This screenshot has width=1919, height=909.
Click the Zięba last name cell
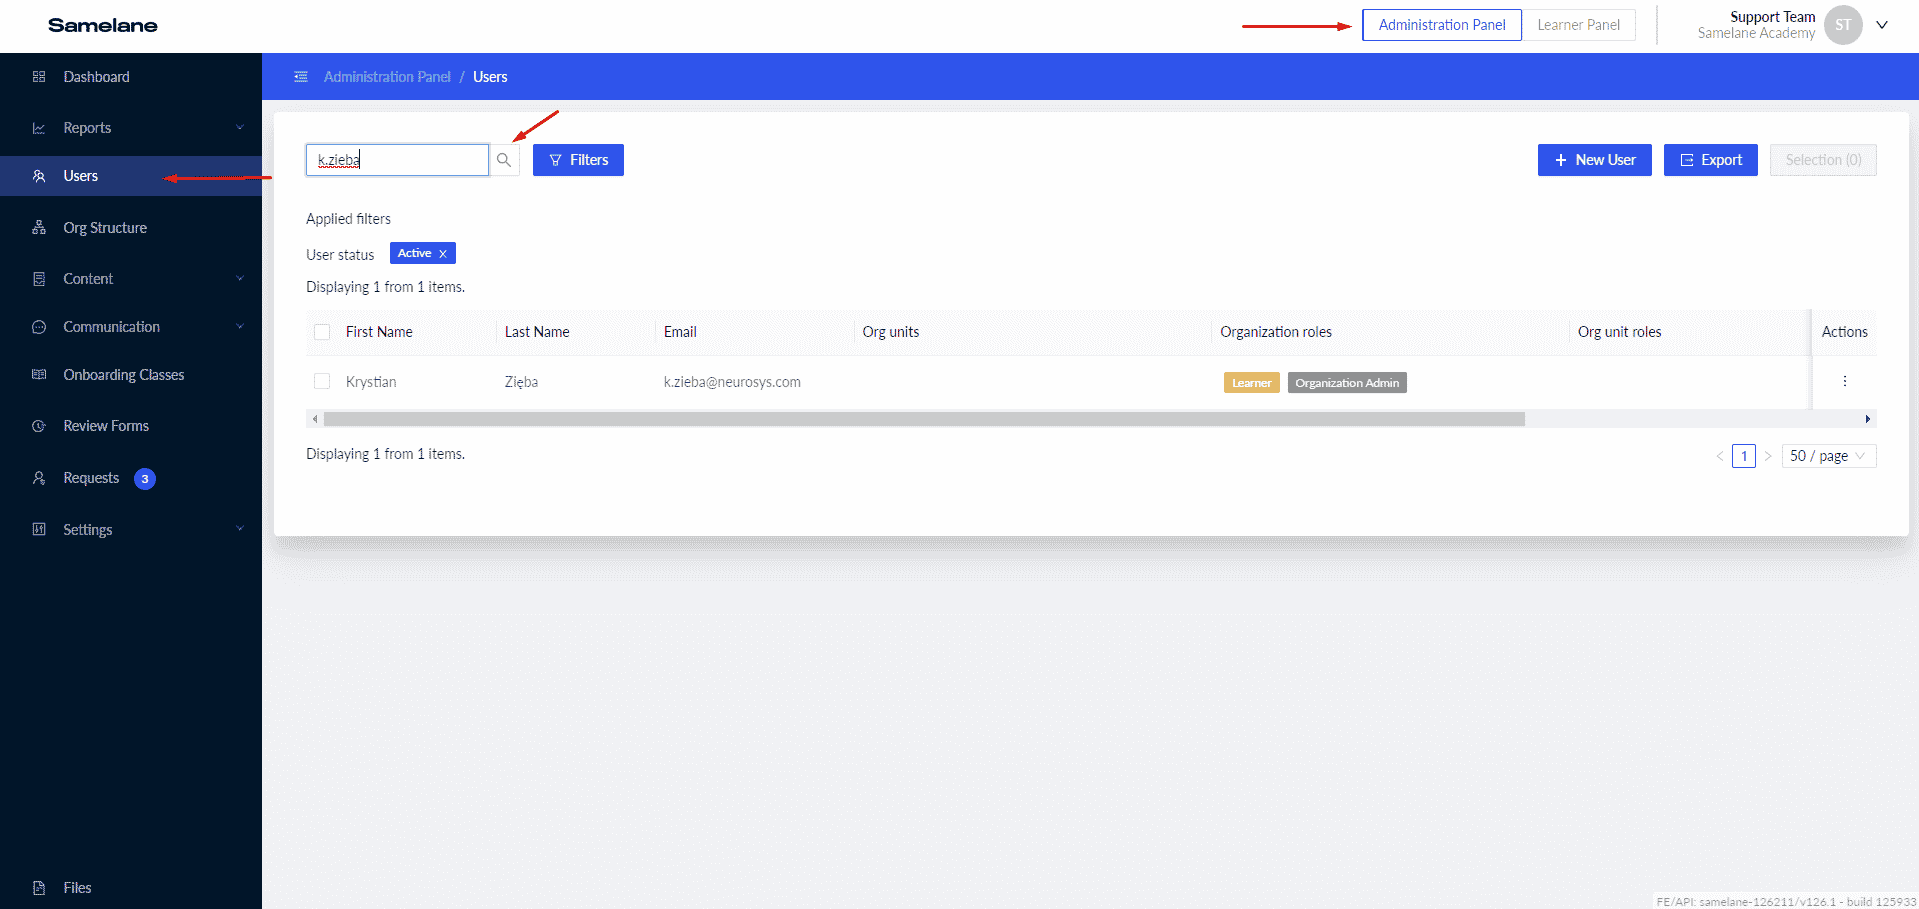(521, 382)
